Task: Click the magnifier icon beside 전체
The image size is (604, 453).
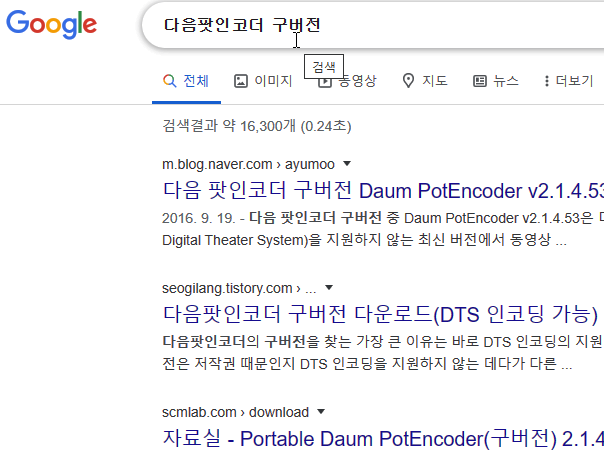Action: [169, 81]
